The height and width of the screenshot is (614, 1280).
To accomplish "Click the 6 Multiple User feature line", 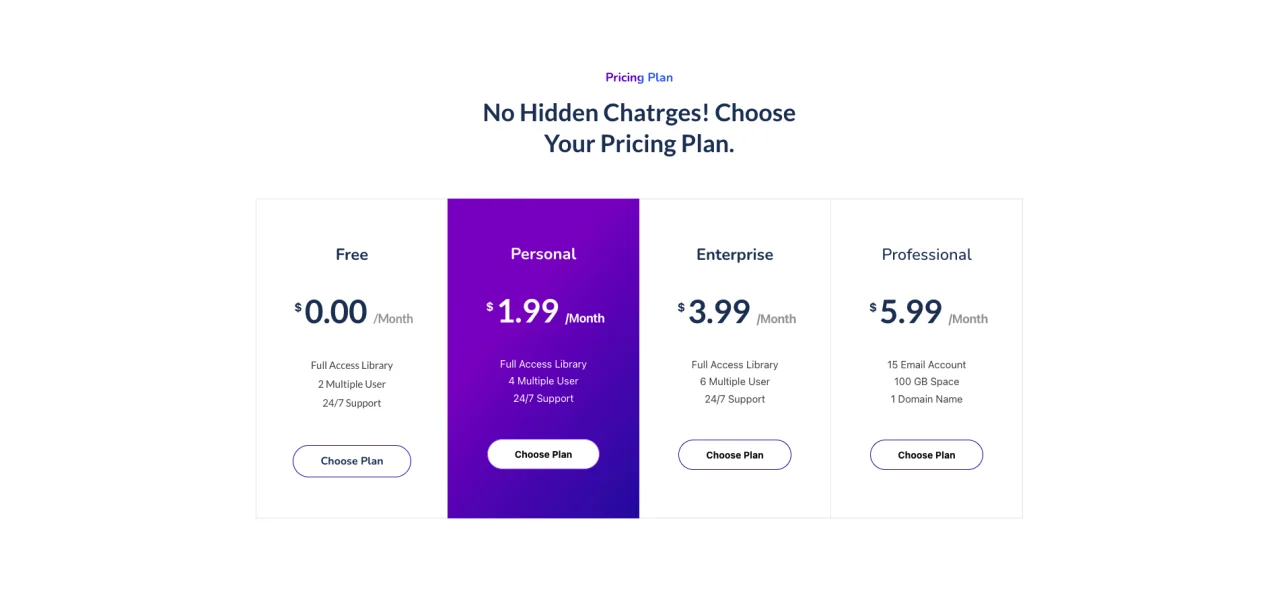I will (735, 382).
